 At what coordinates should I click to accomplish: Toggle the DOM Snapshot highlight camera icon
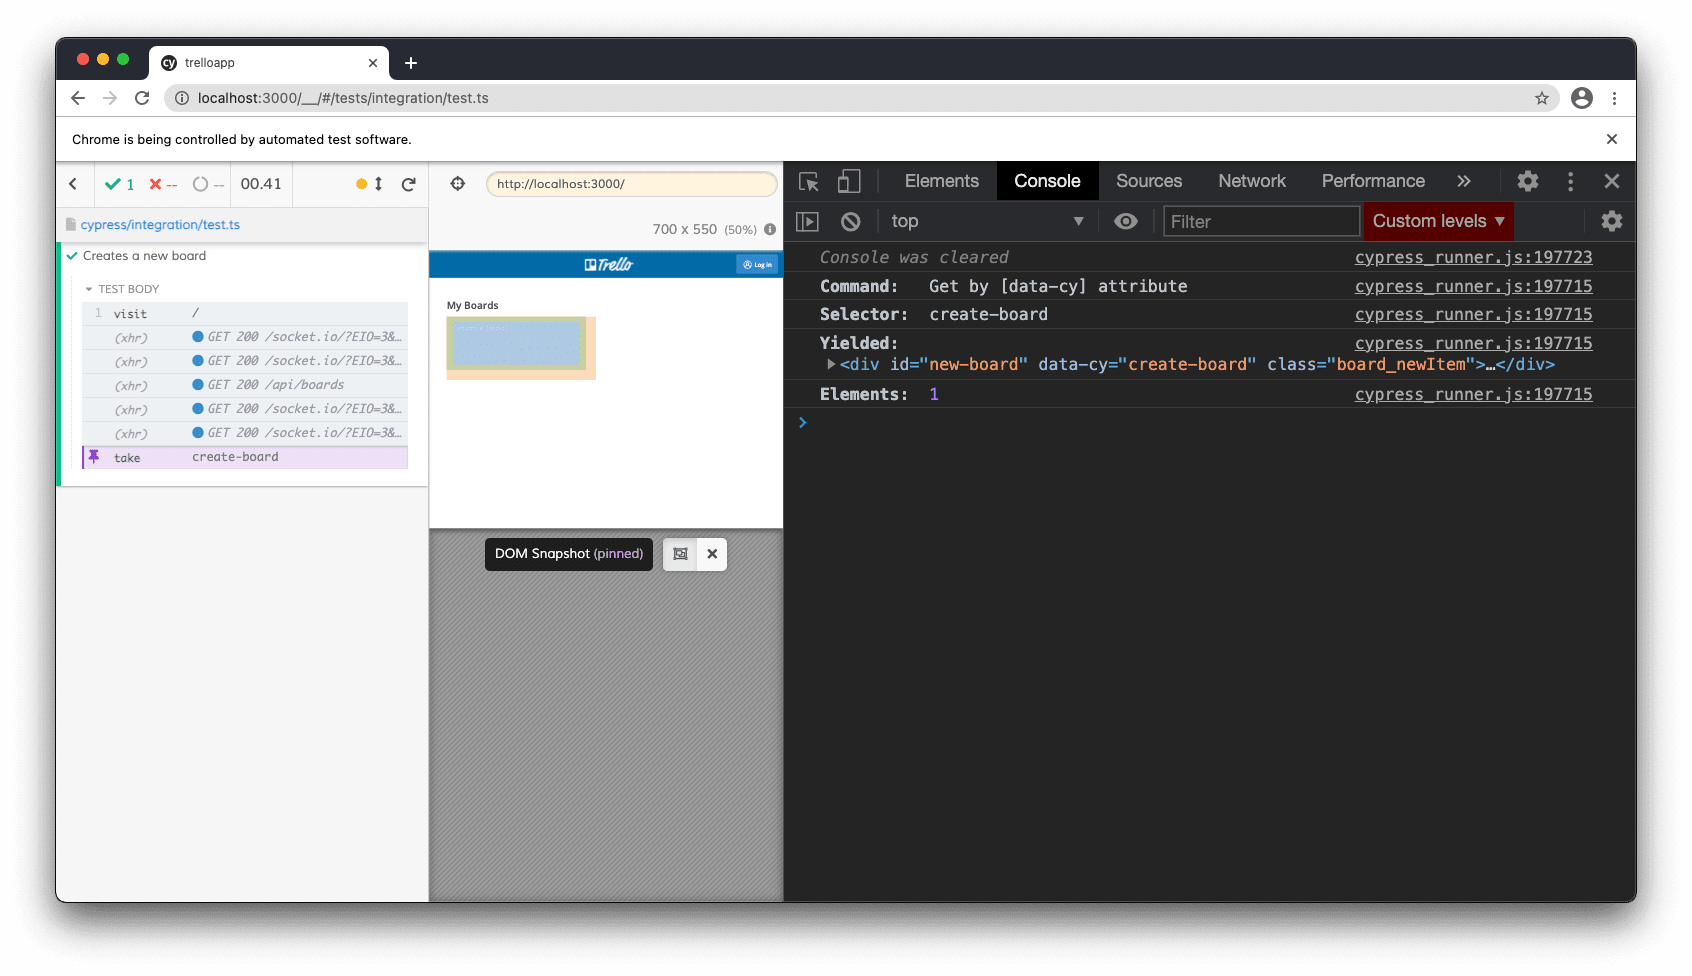[x=680, y=553]
